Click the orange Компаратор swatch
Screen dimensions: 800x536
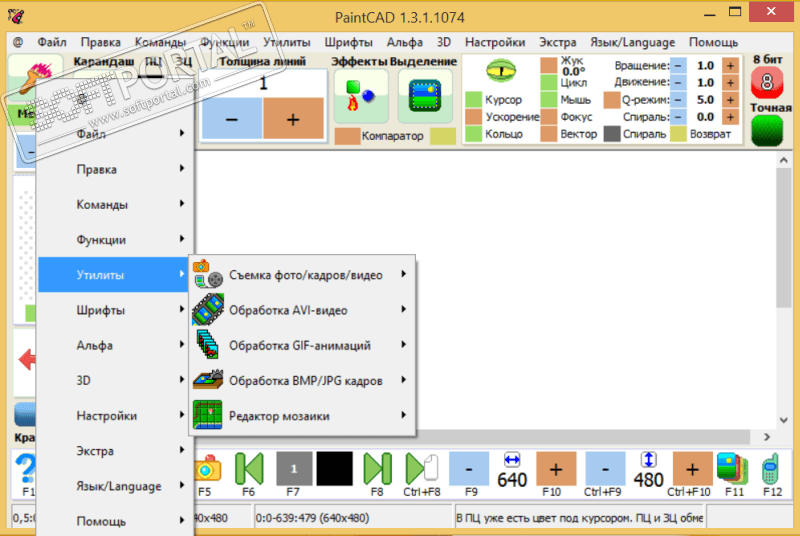tap(347, 136)
